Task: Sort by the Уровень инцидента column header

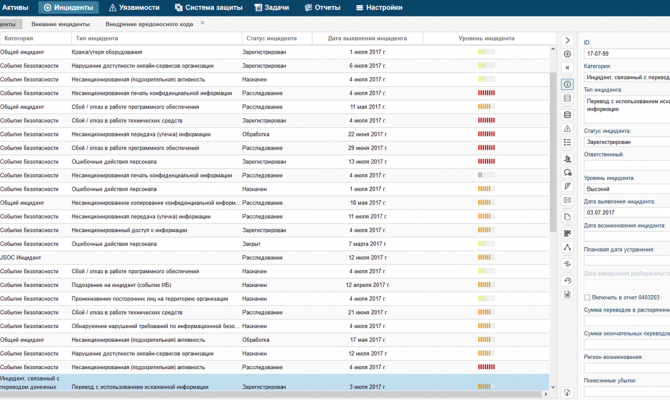Action: pos(486,38)
